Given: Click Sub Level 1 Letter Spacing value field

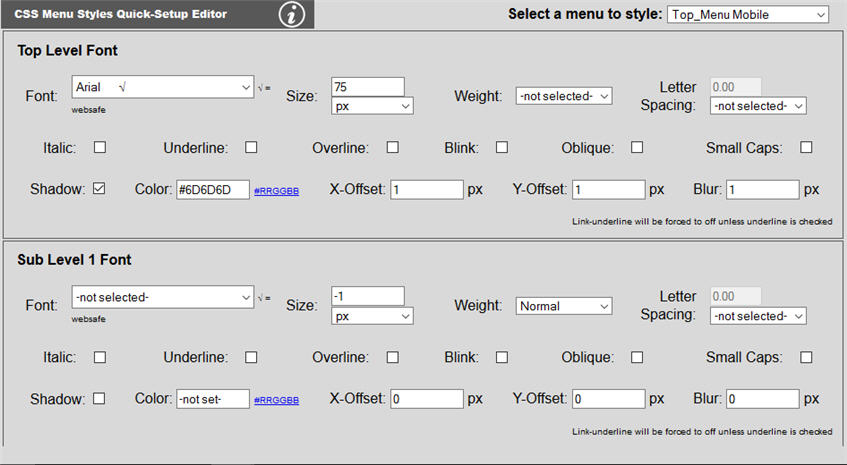Looking at the screenshot, I should (735, 296).
